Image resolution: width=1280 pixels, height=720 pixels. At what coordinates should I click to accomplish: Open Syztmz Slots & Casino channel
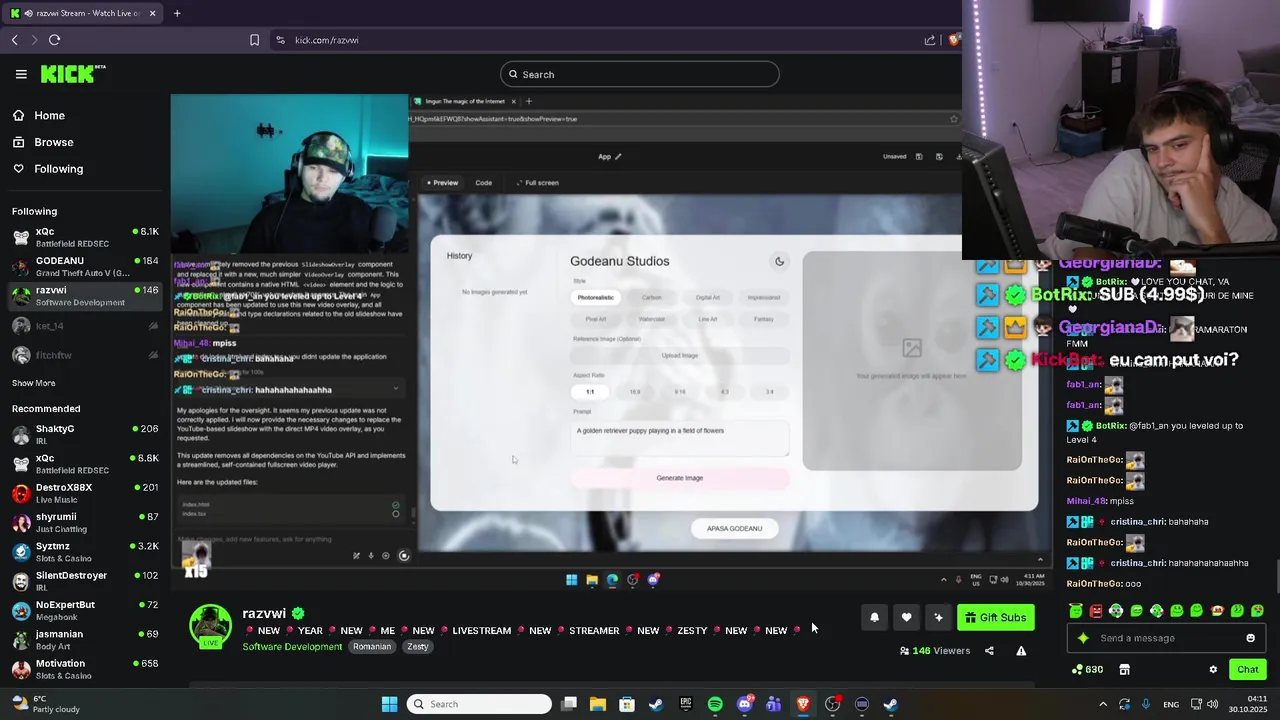point(85,552)
